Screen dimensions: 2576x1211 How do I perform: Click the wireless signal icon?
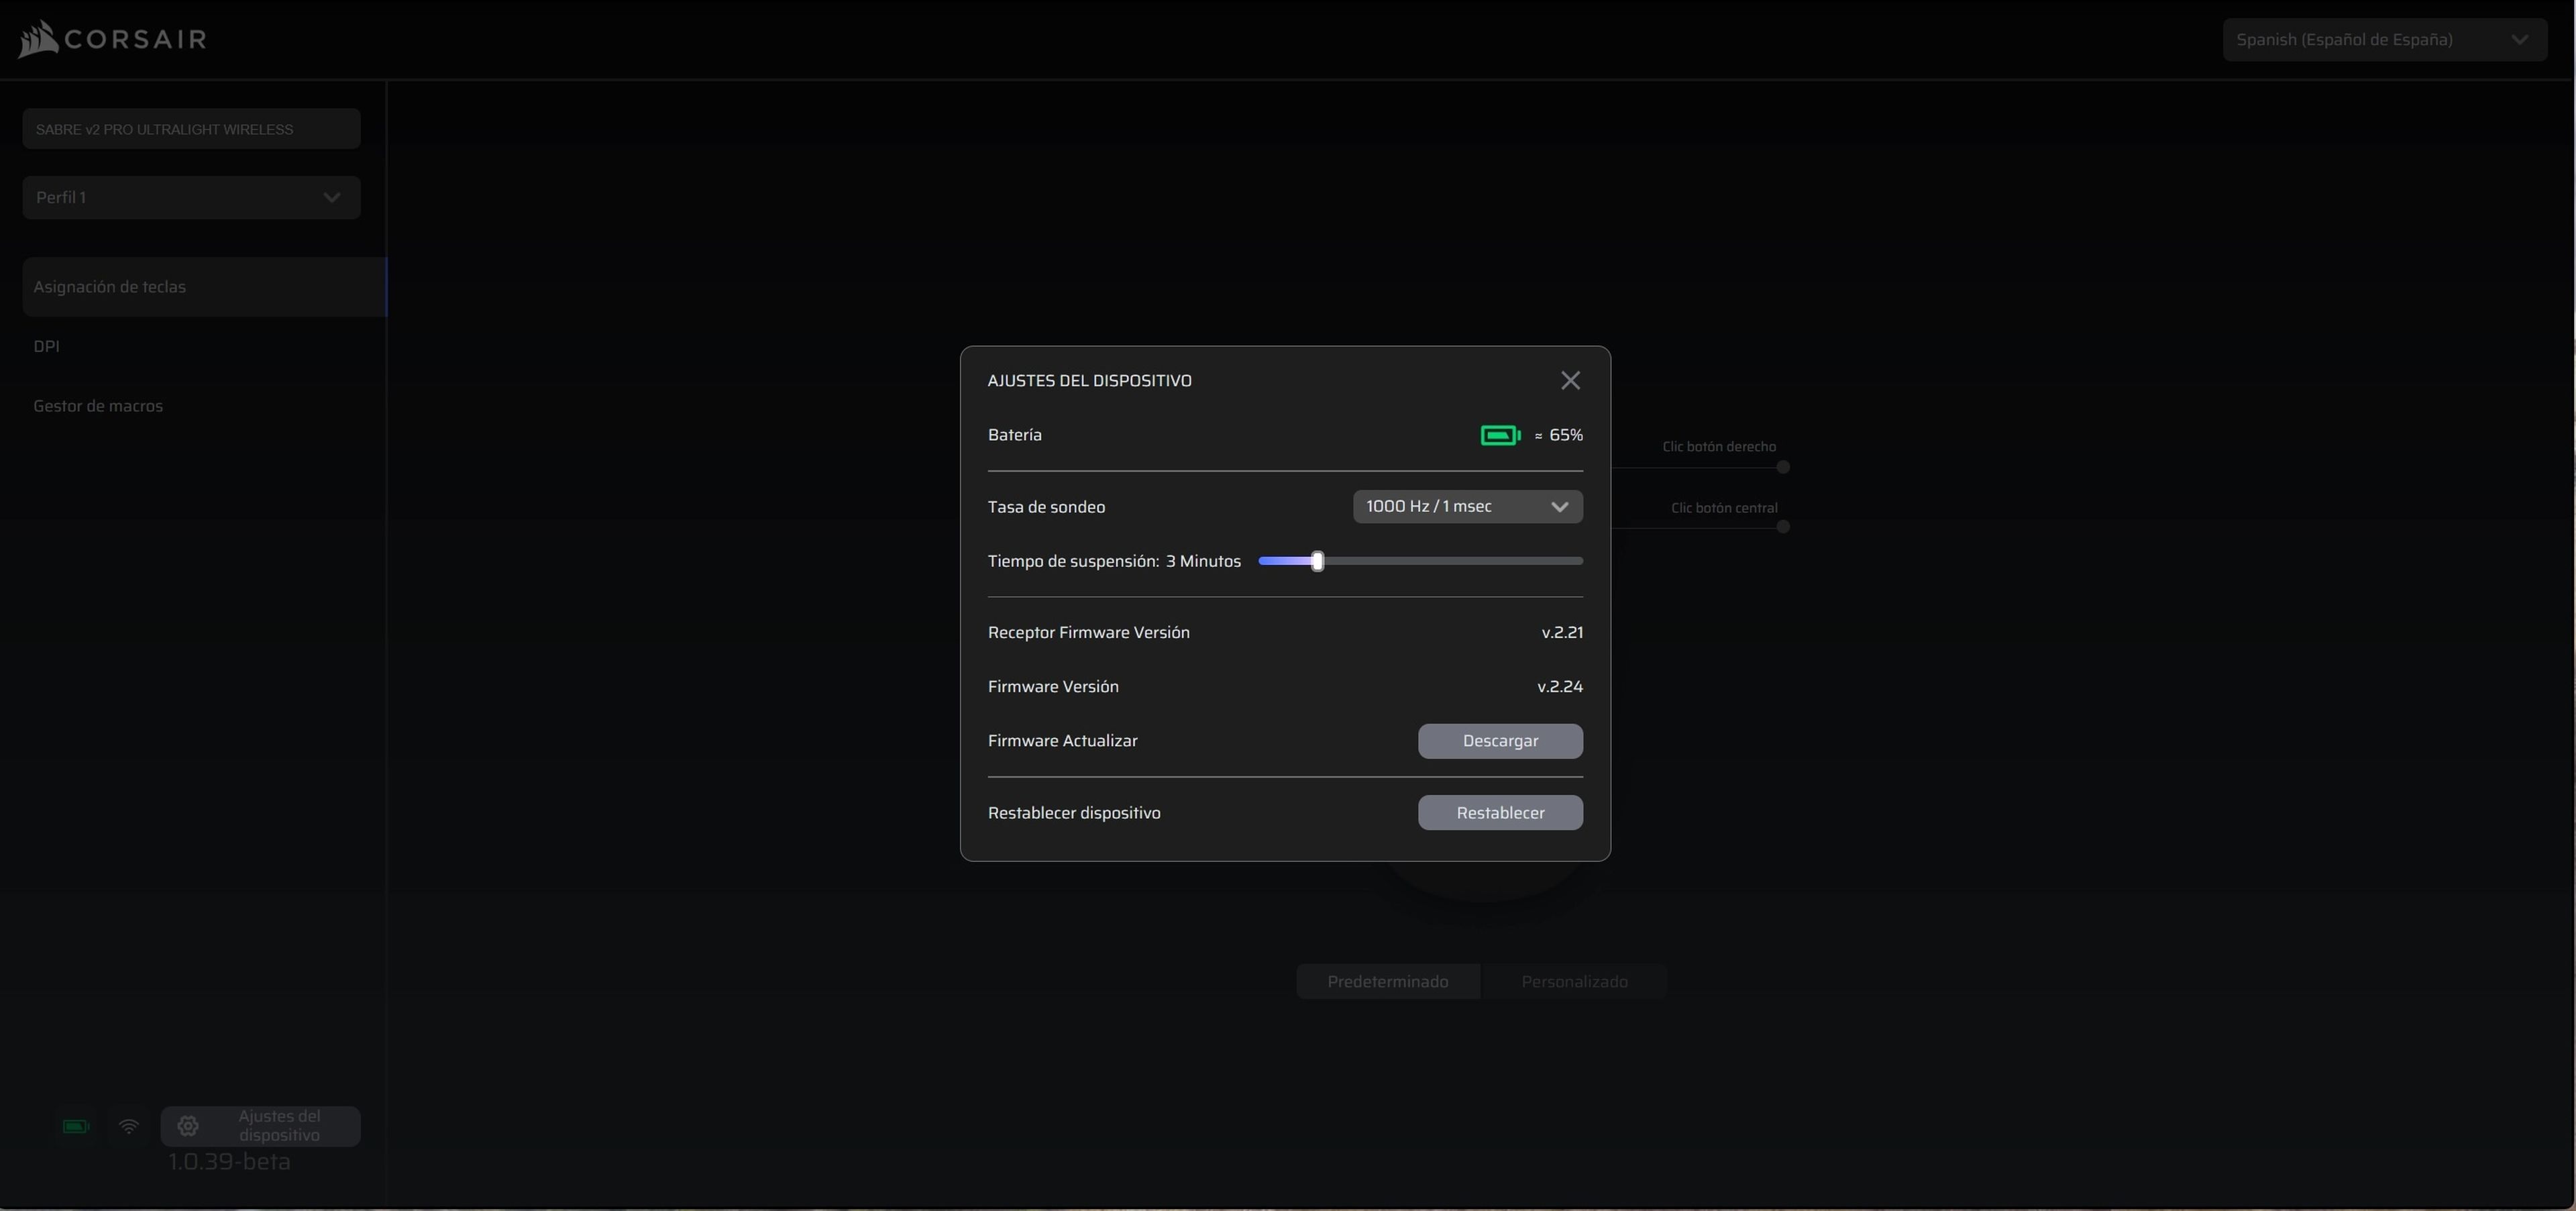(x=129, y=1126)
